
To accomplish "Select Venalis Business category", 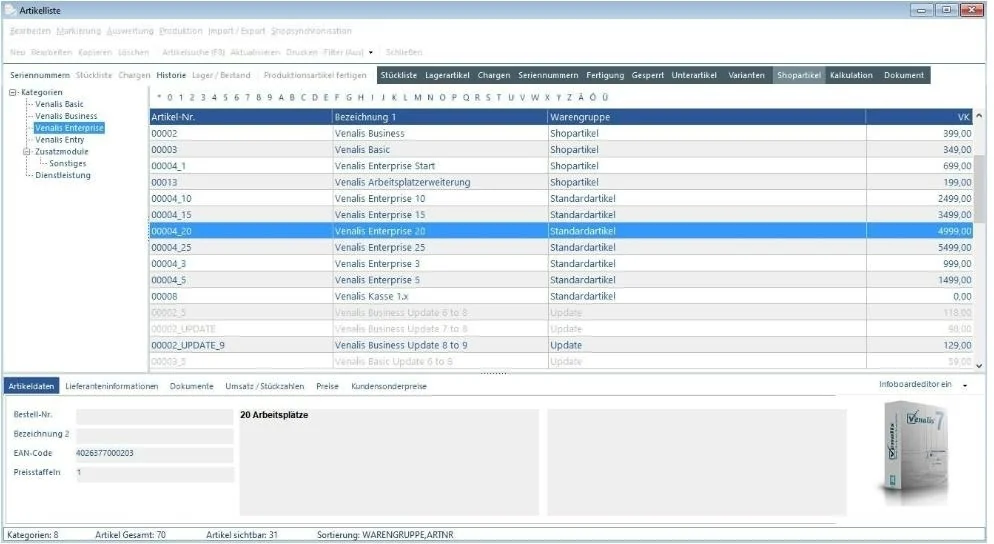I will coord(66,116).
